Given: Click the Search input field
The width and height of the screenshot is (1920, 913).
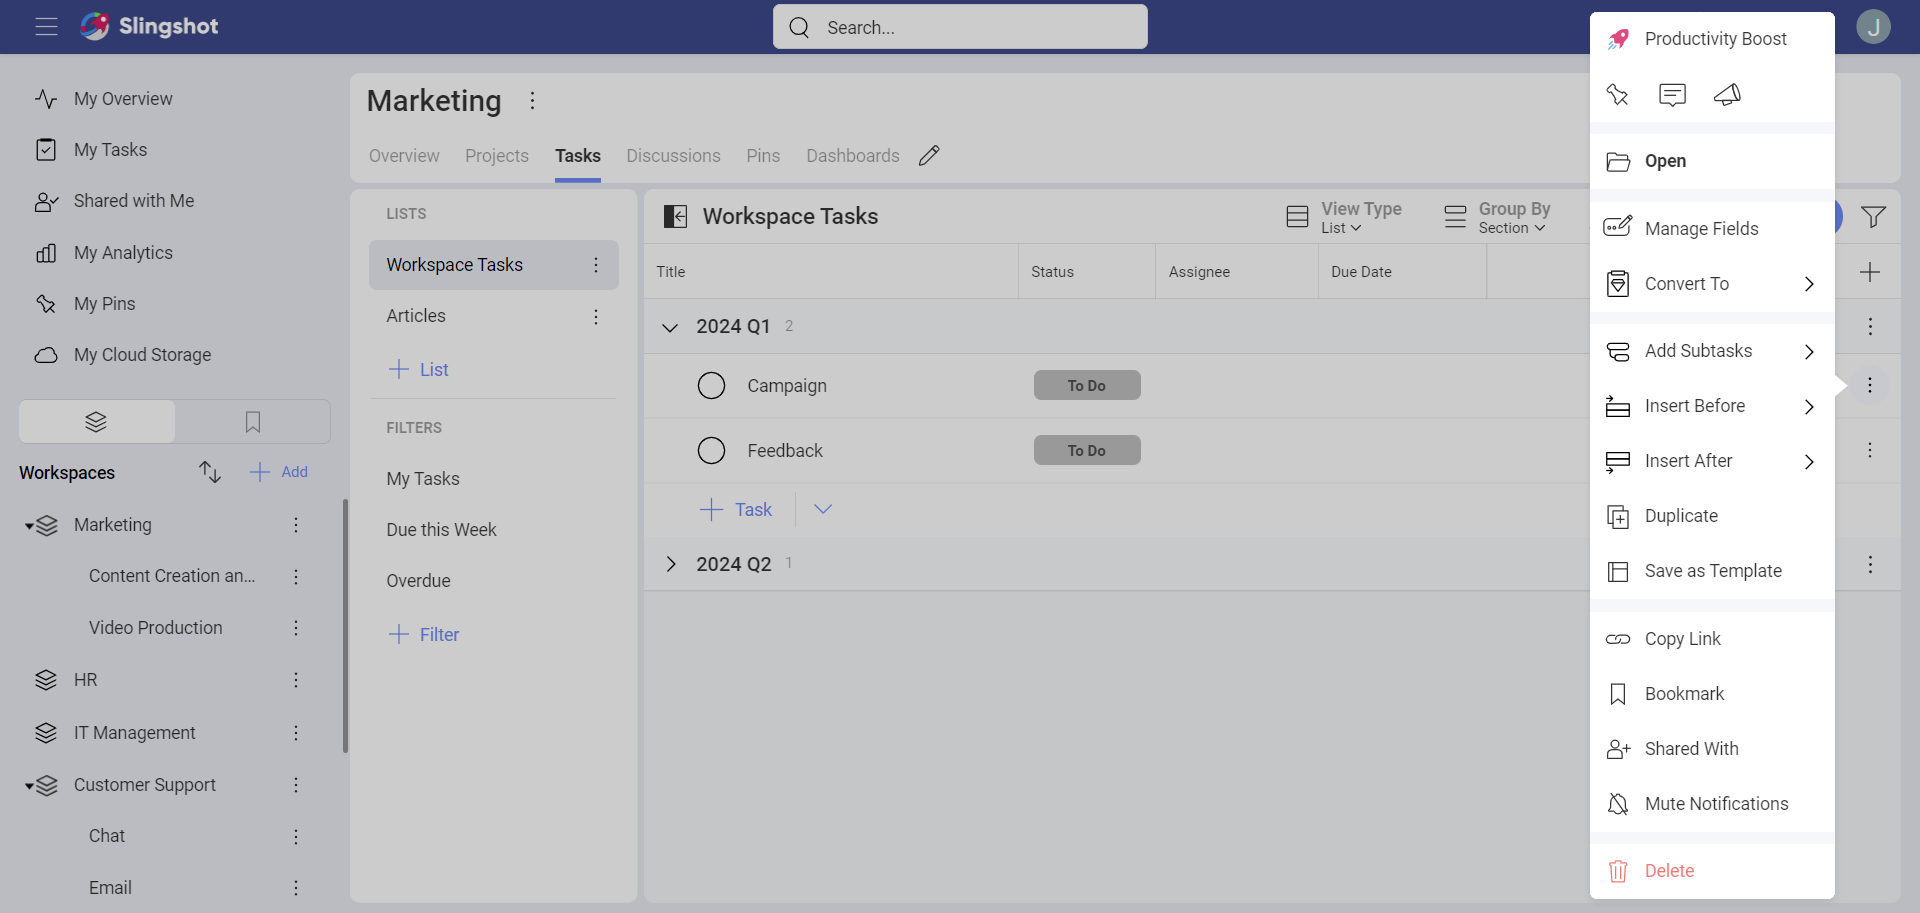Looking at the screenshot, I should tap(960, 27).
